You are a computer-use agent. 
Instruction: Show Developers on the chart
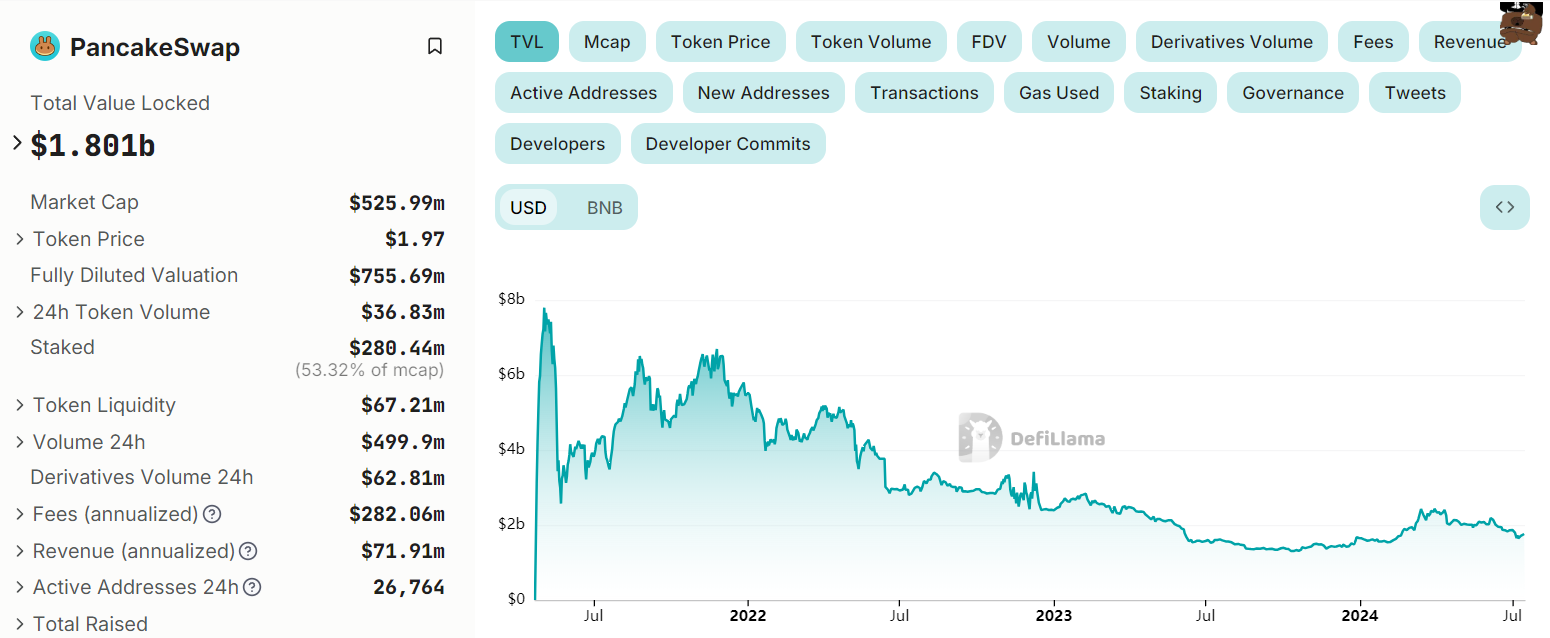pos(558,144)
